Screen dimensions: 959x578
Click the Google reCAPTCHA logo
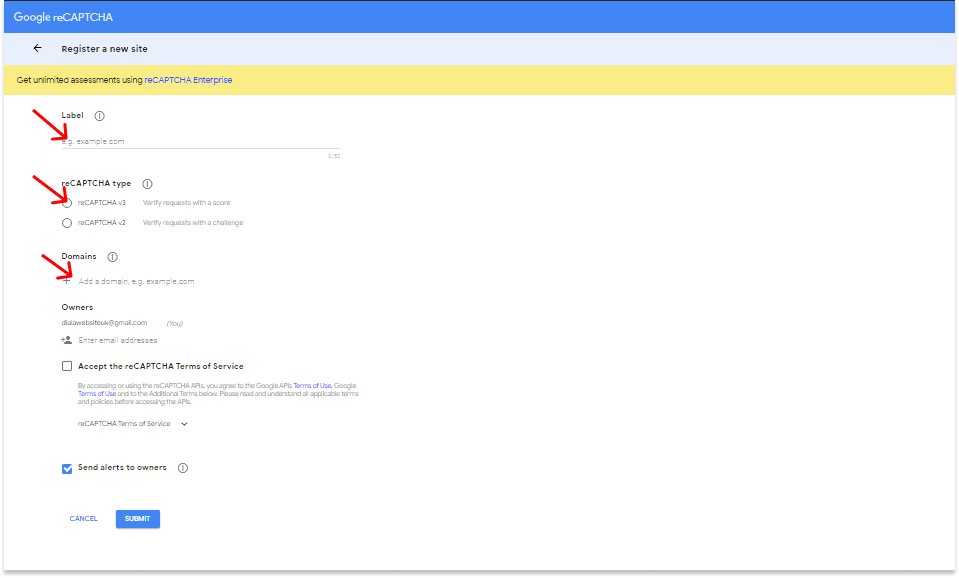[64, 17]
